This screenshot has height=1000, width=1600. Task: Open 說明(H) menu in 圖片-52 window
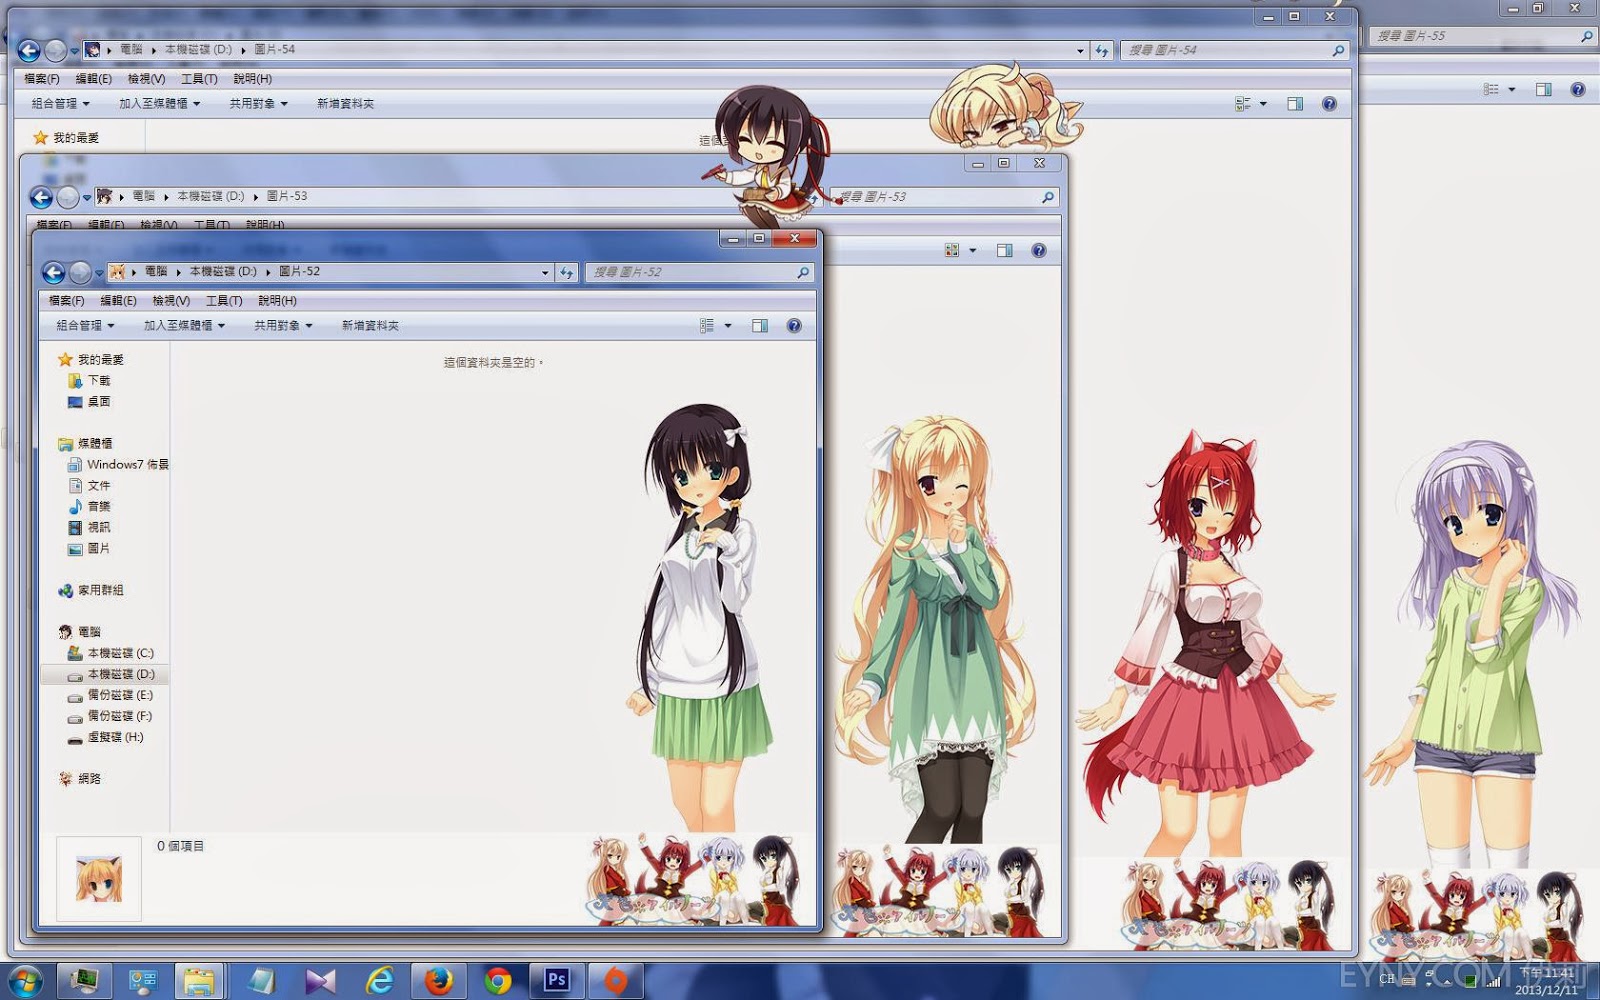277,300
